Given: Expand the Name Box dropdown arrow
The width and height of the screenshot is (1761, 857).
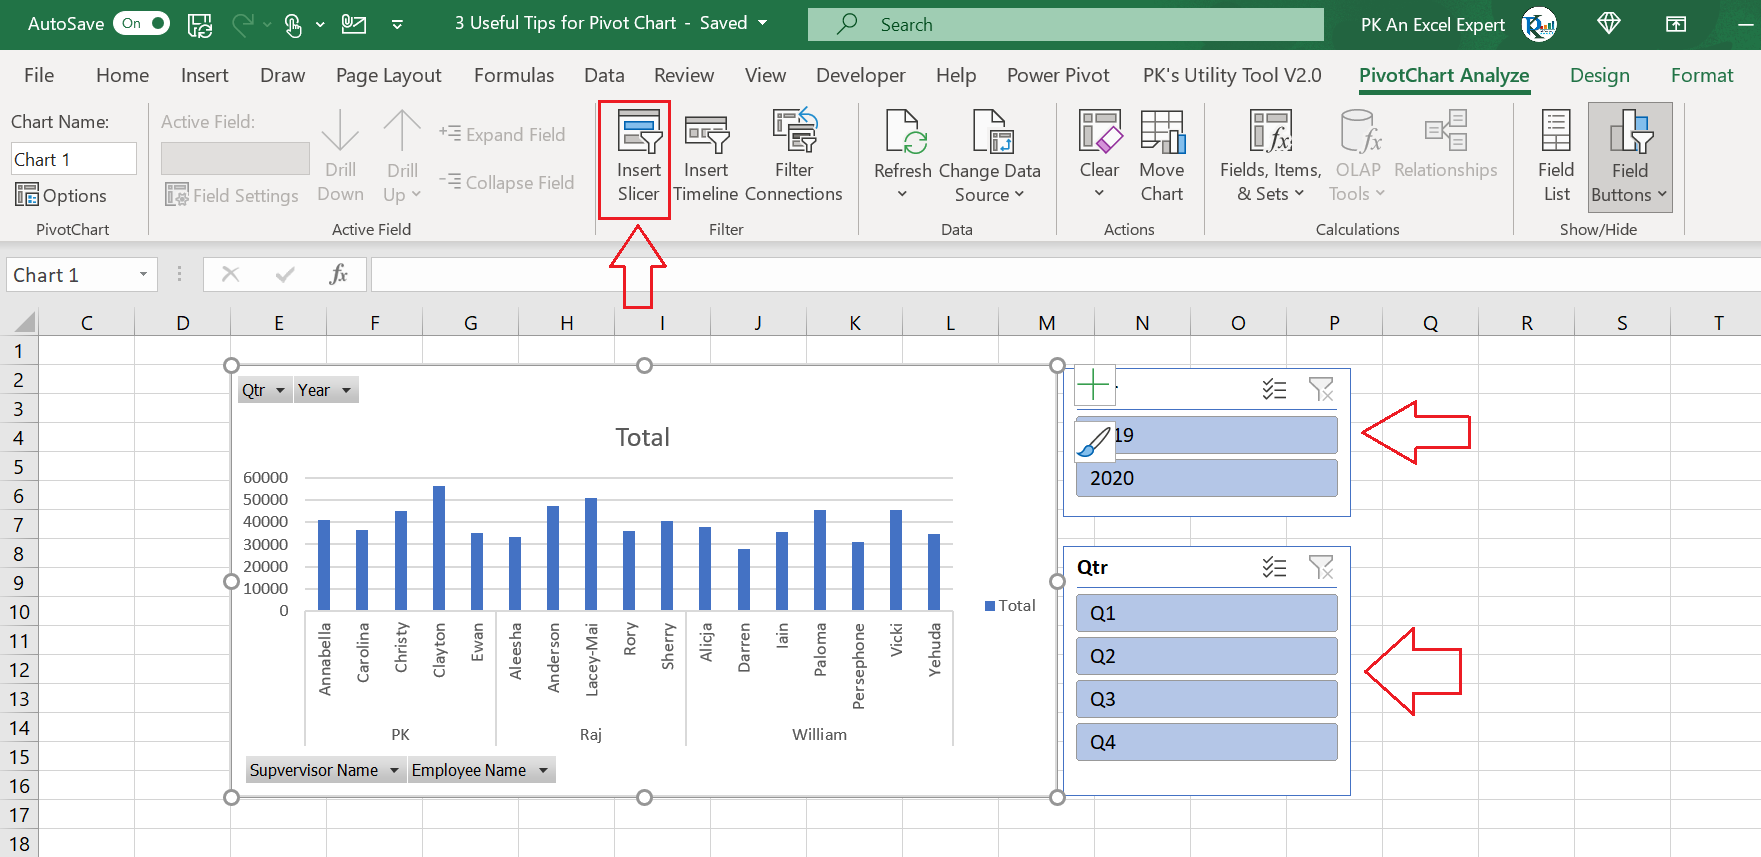Looking at the screenshot, I should (x=143, y=275).
